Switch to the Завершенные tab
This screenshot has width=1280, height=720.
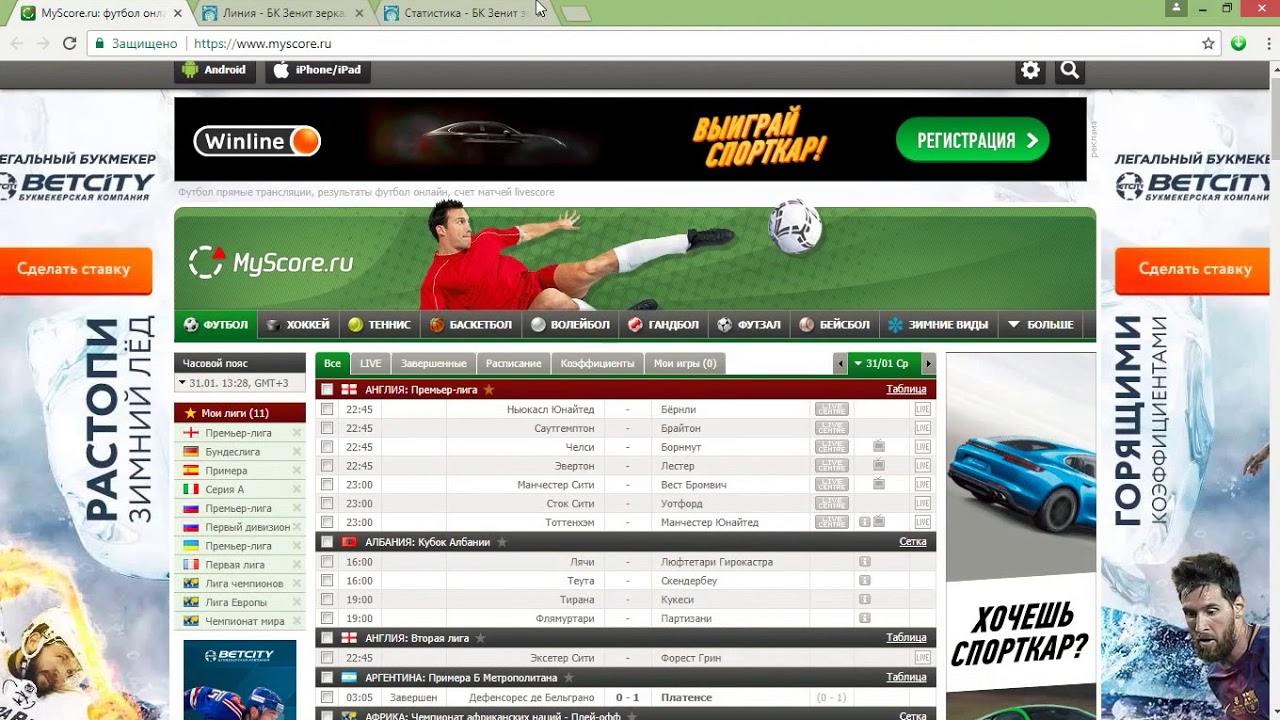click(x=434, y=364)
